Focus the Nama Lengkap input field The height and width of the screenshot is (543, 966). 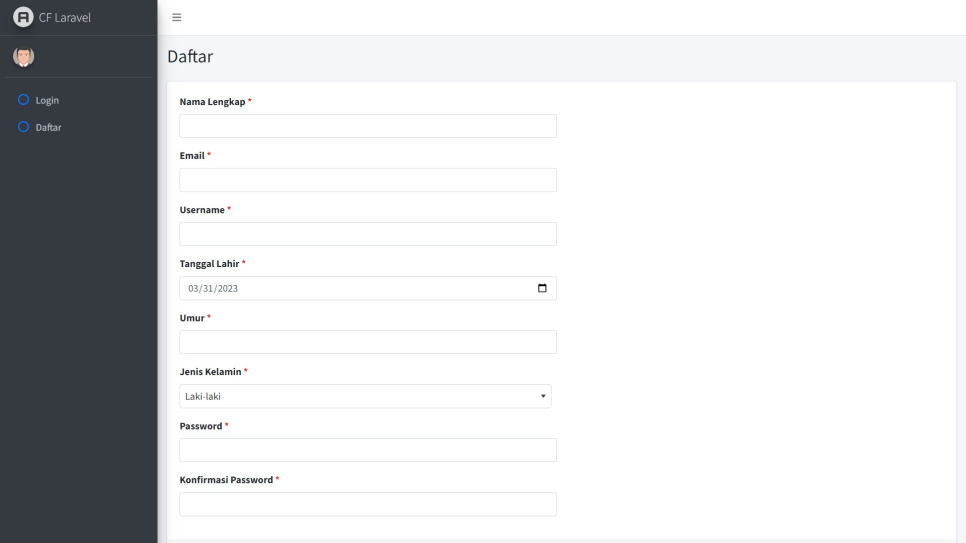point(368,126)
